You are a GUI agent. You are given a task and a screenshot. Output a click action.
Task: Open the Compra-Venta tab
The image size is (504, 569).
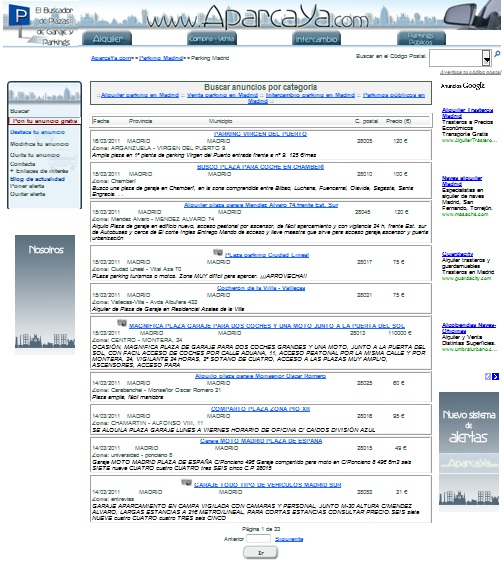point(212,38)
